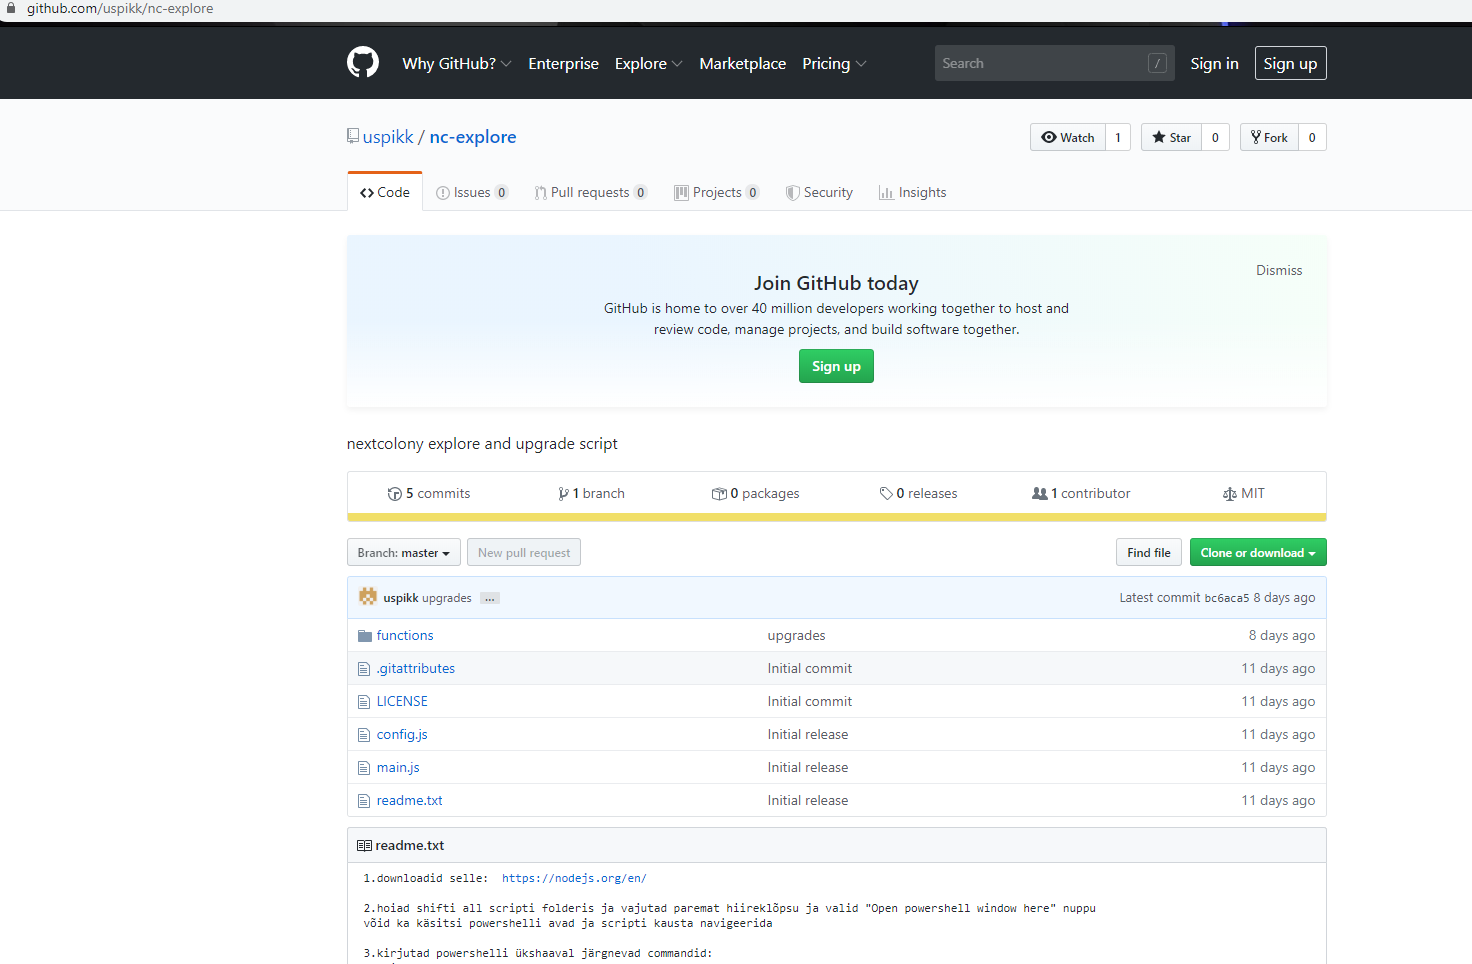Click the GitHub Octocat logo
Screen dimensions: 1472x964
(x=363, y=62)
